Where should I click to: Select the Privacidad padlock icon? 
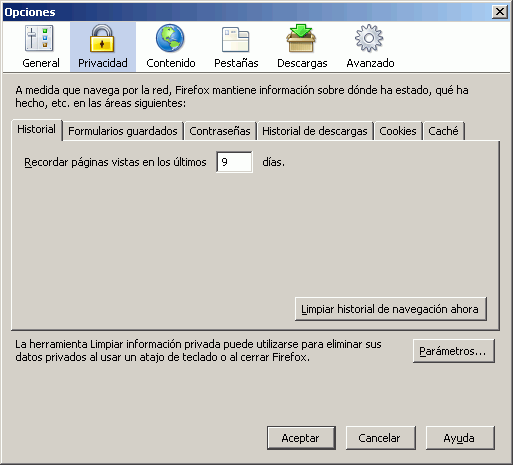pos(102,39)
